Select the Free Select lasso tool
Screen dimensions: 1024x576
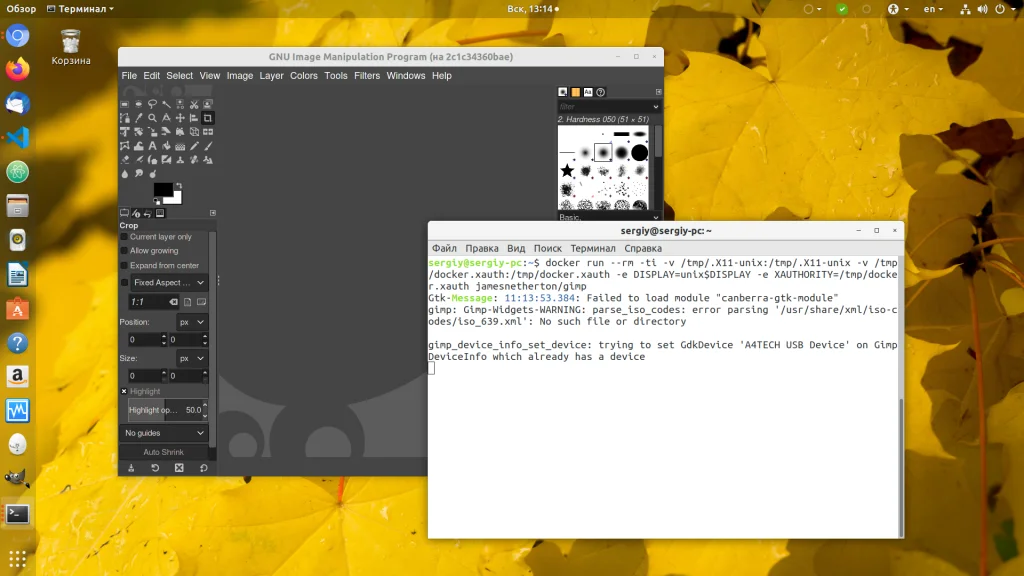[x=152, y=104]
